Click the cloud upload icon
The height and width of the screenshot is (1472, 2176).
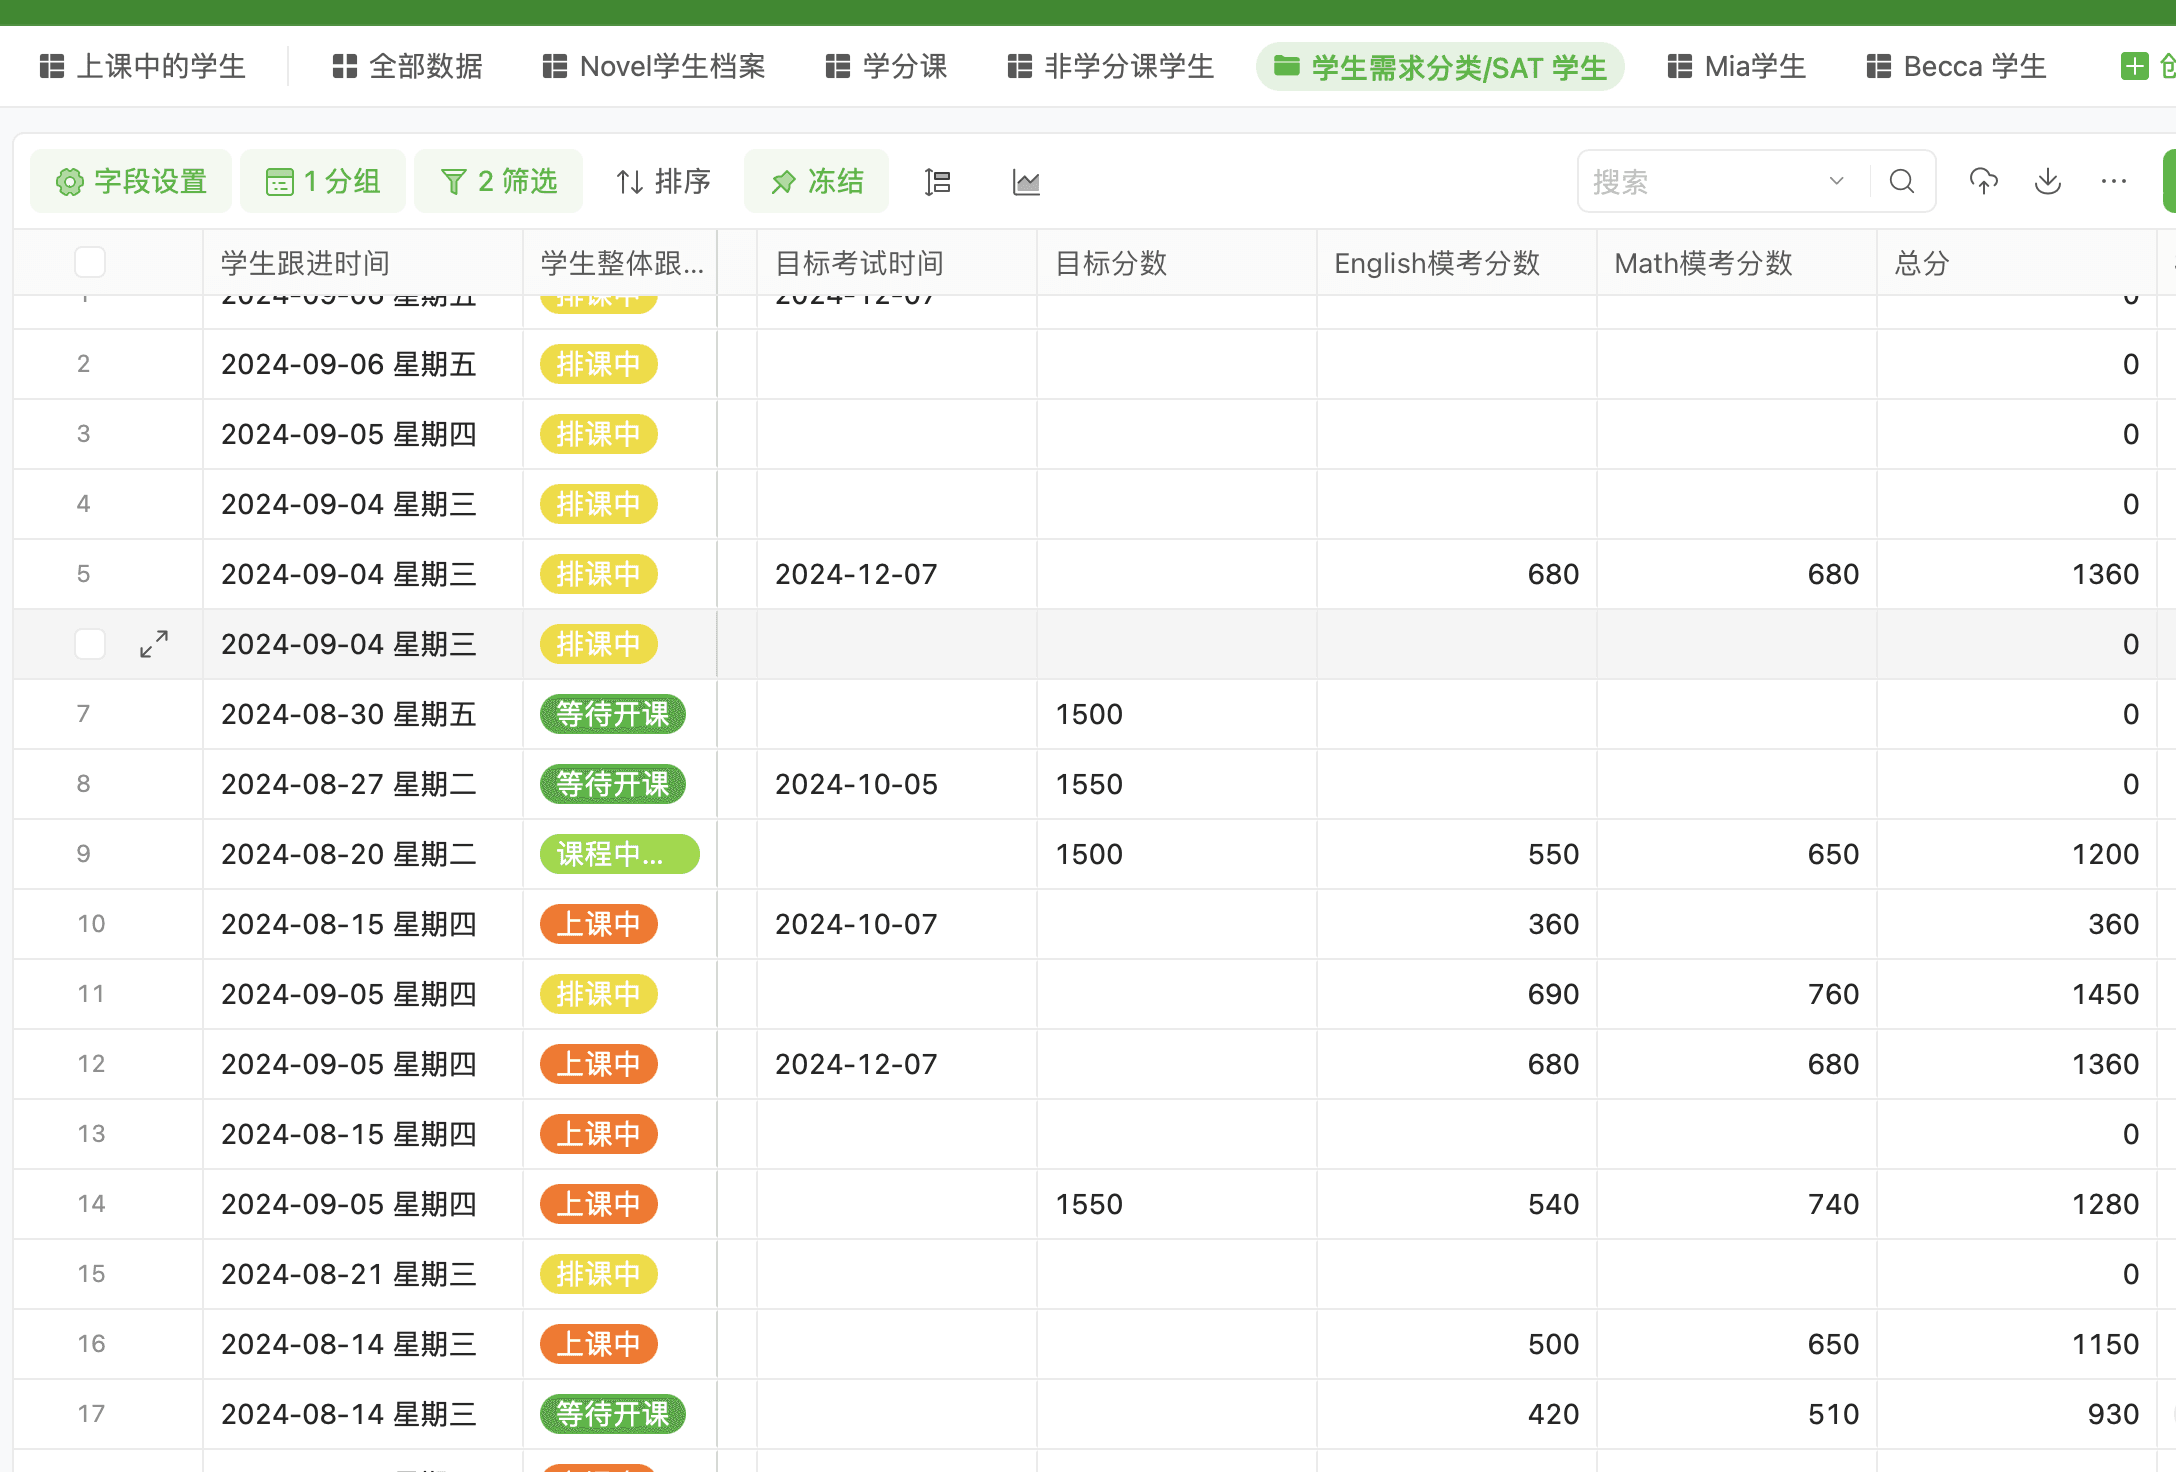(x=1984, y=181)
